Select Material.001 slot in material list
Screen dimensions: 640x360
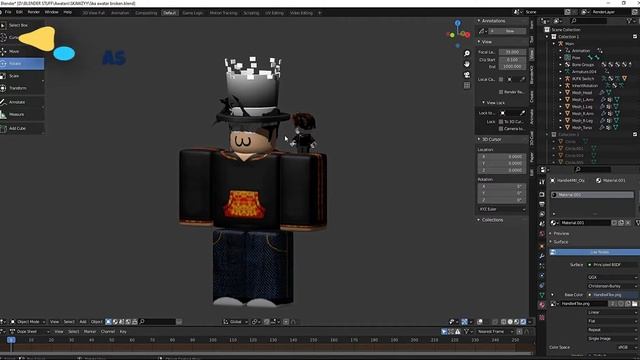coord(592,195)
